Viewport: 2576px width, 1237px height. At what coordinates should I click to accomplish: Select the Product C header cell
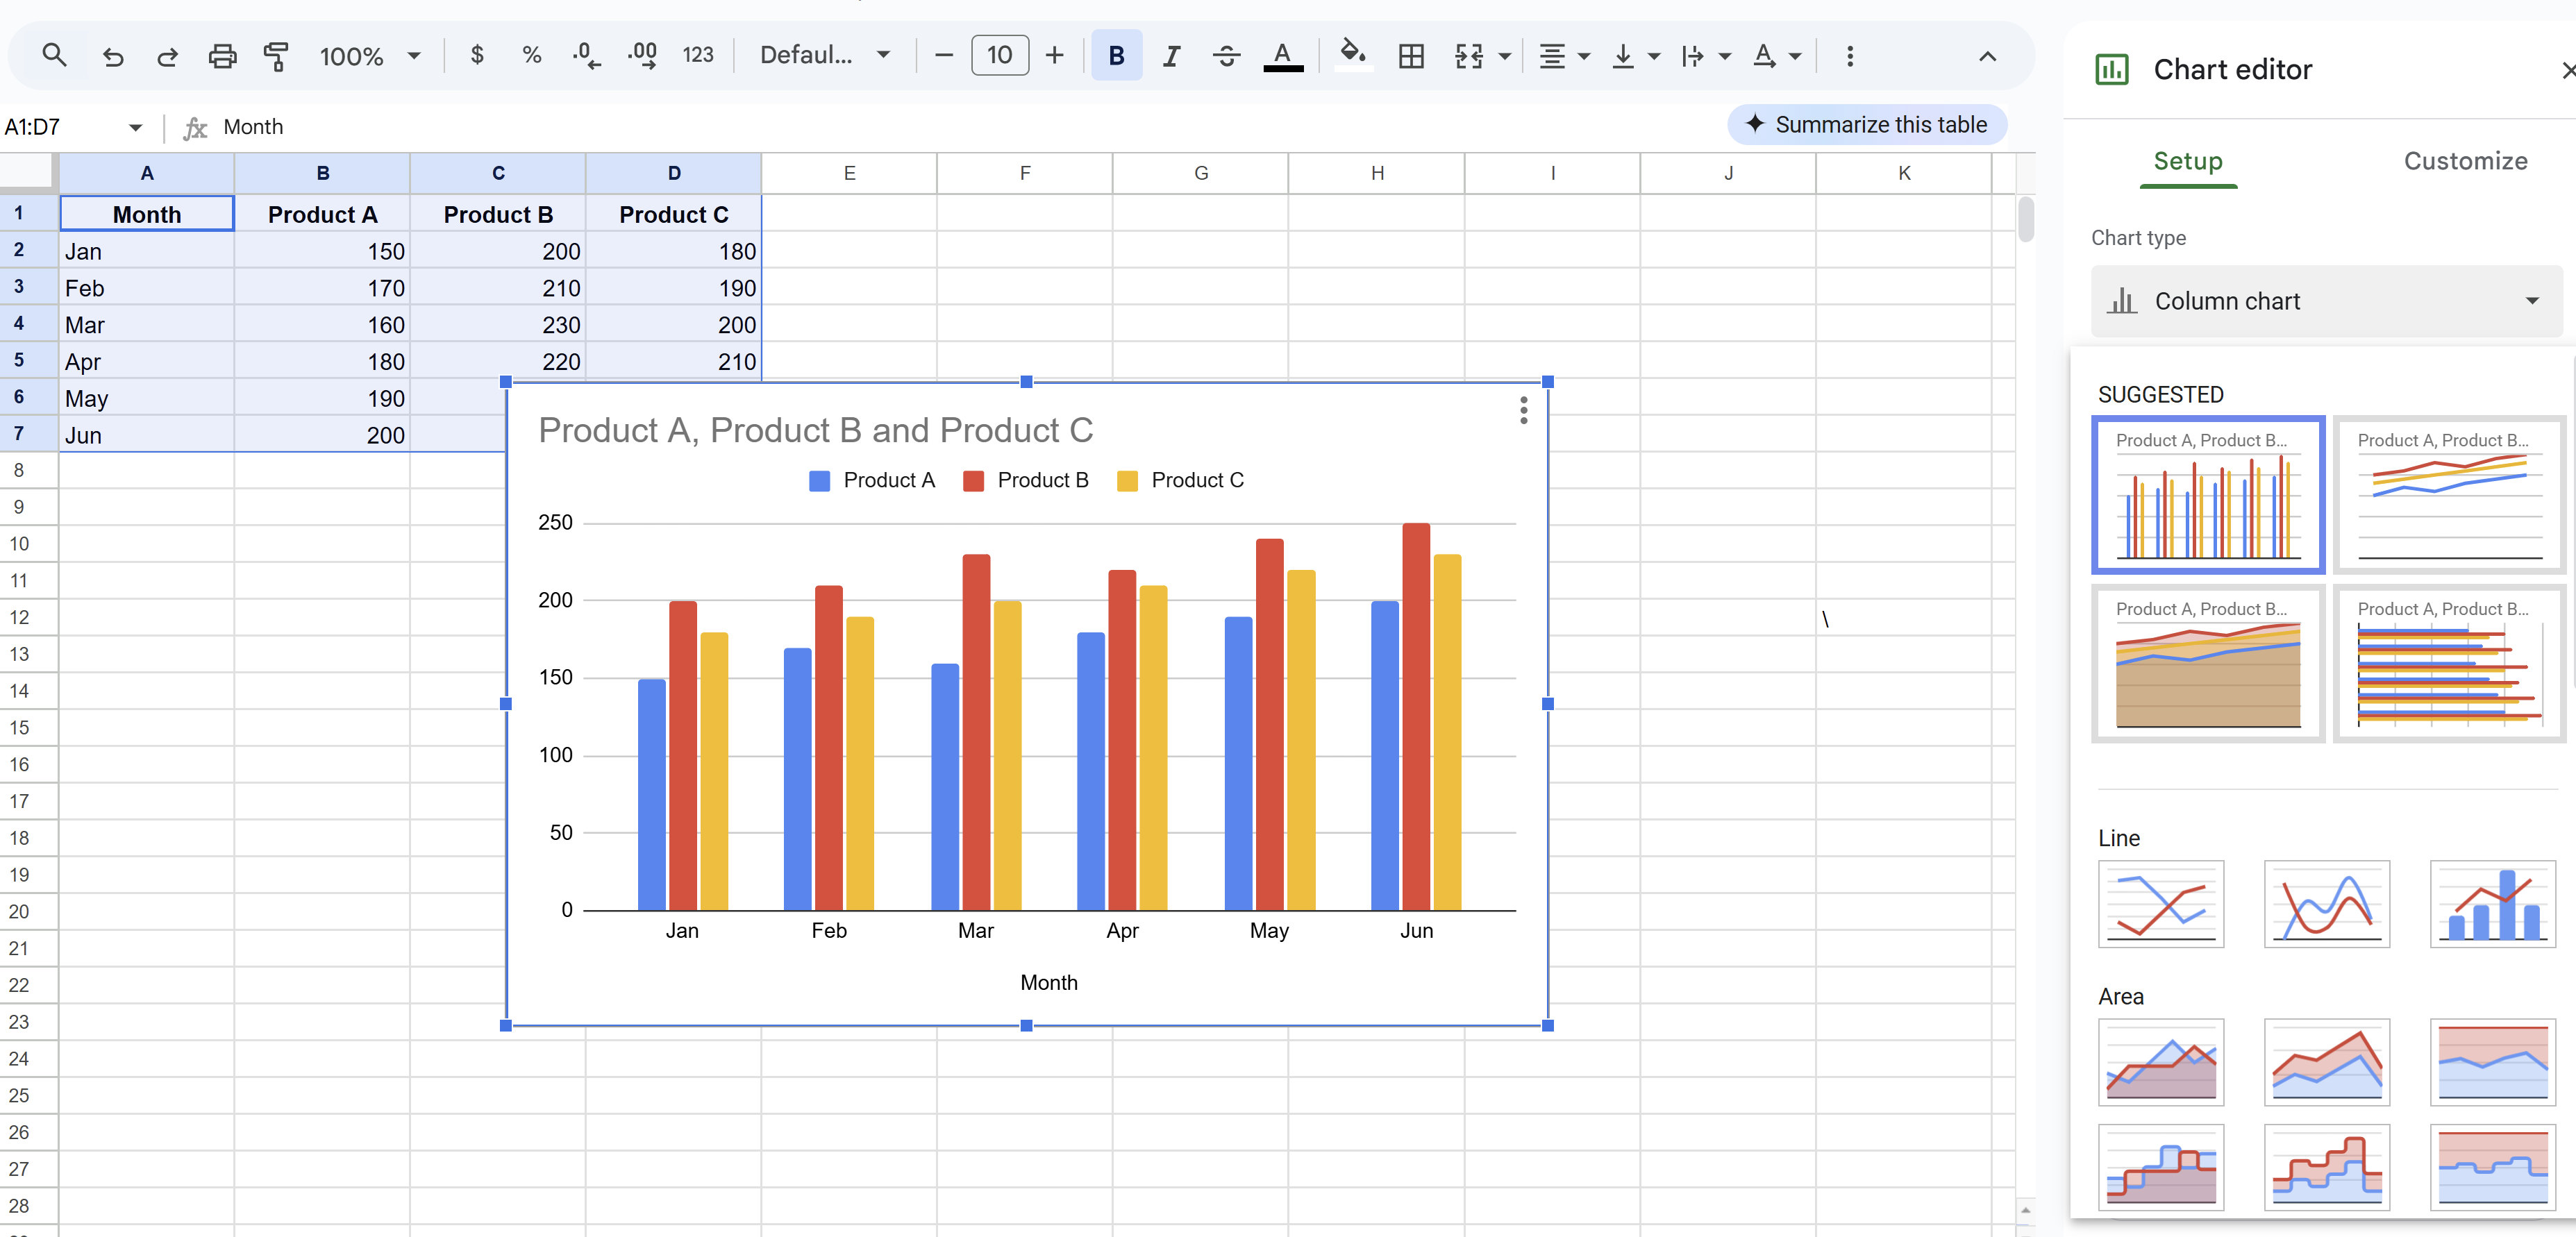[x=673, y=214]
